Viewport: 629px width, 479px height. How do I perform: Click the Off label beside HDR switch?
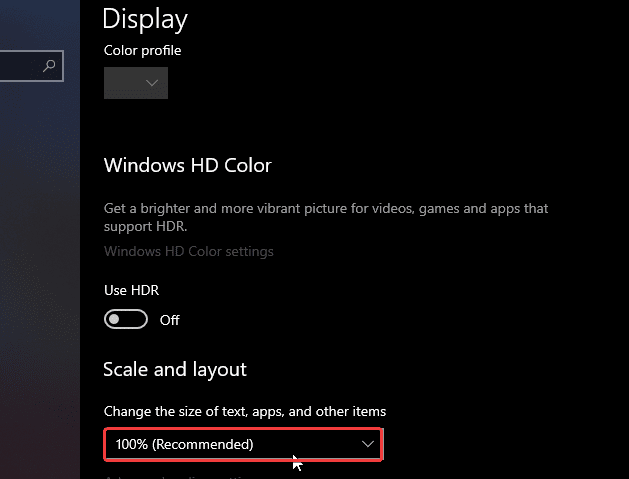click(x=169, y=320)
